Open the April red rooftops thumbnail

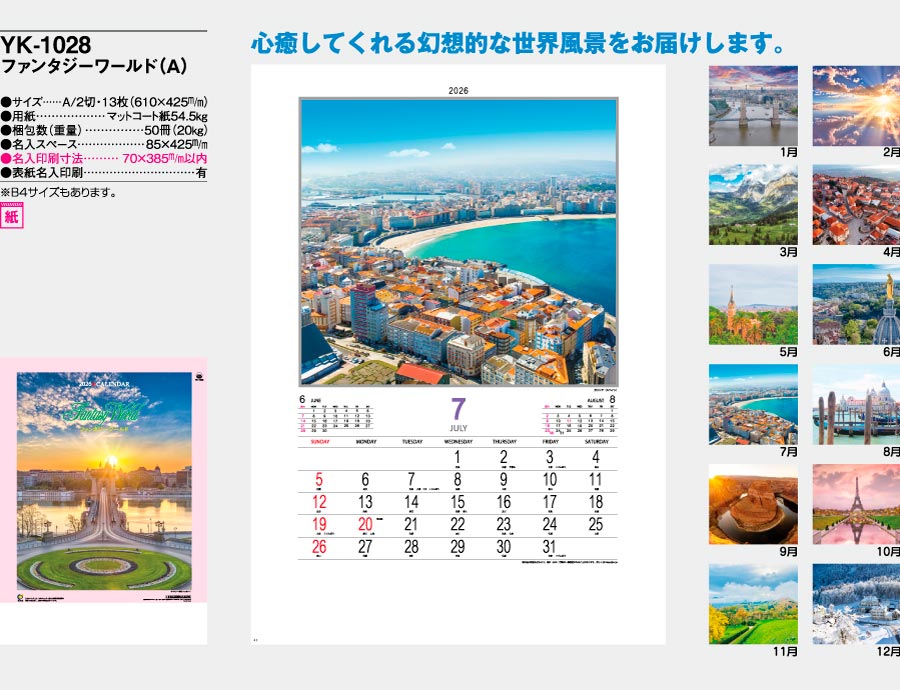[x=856, y=205]
